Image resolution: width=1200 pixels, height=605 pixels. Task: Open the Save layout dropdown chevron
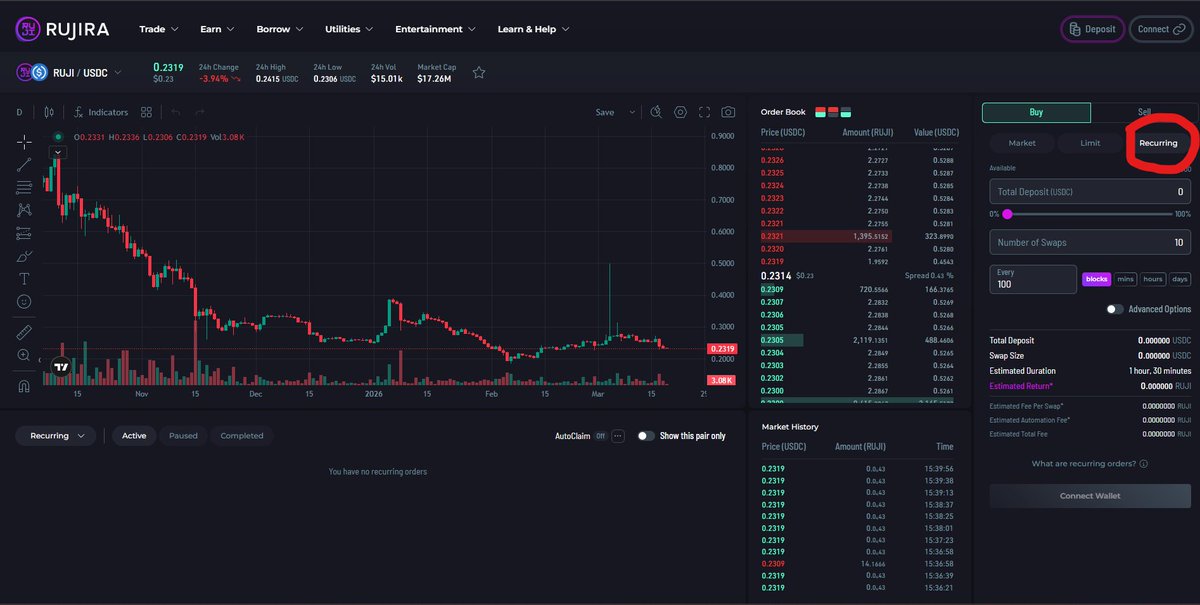pyautogui.click(x=632, y=112)
